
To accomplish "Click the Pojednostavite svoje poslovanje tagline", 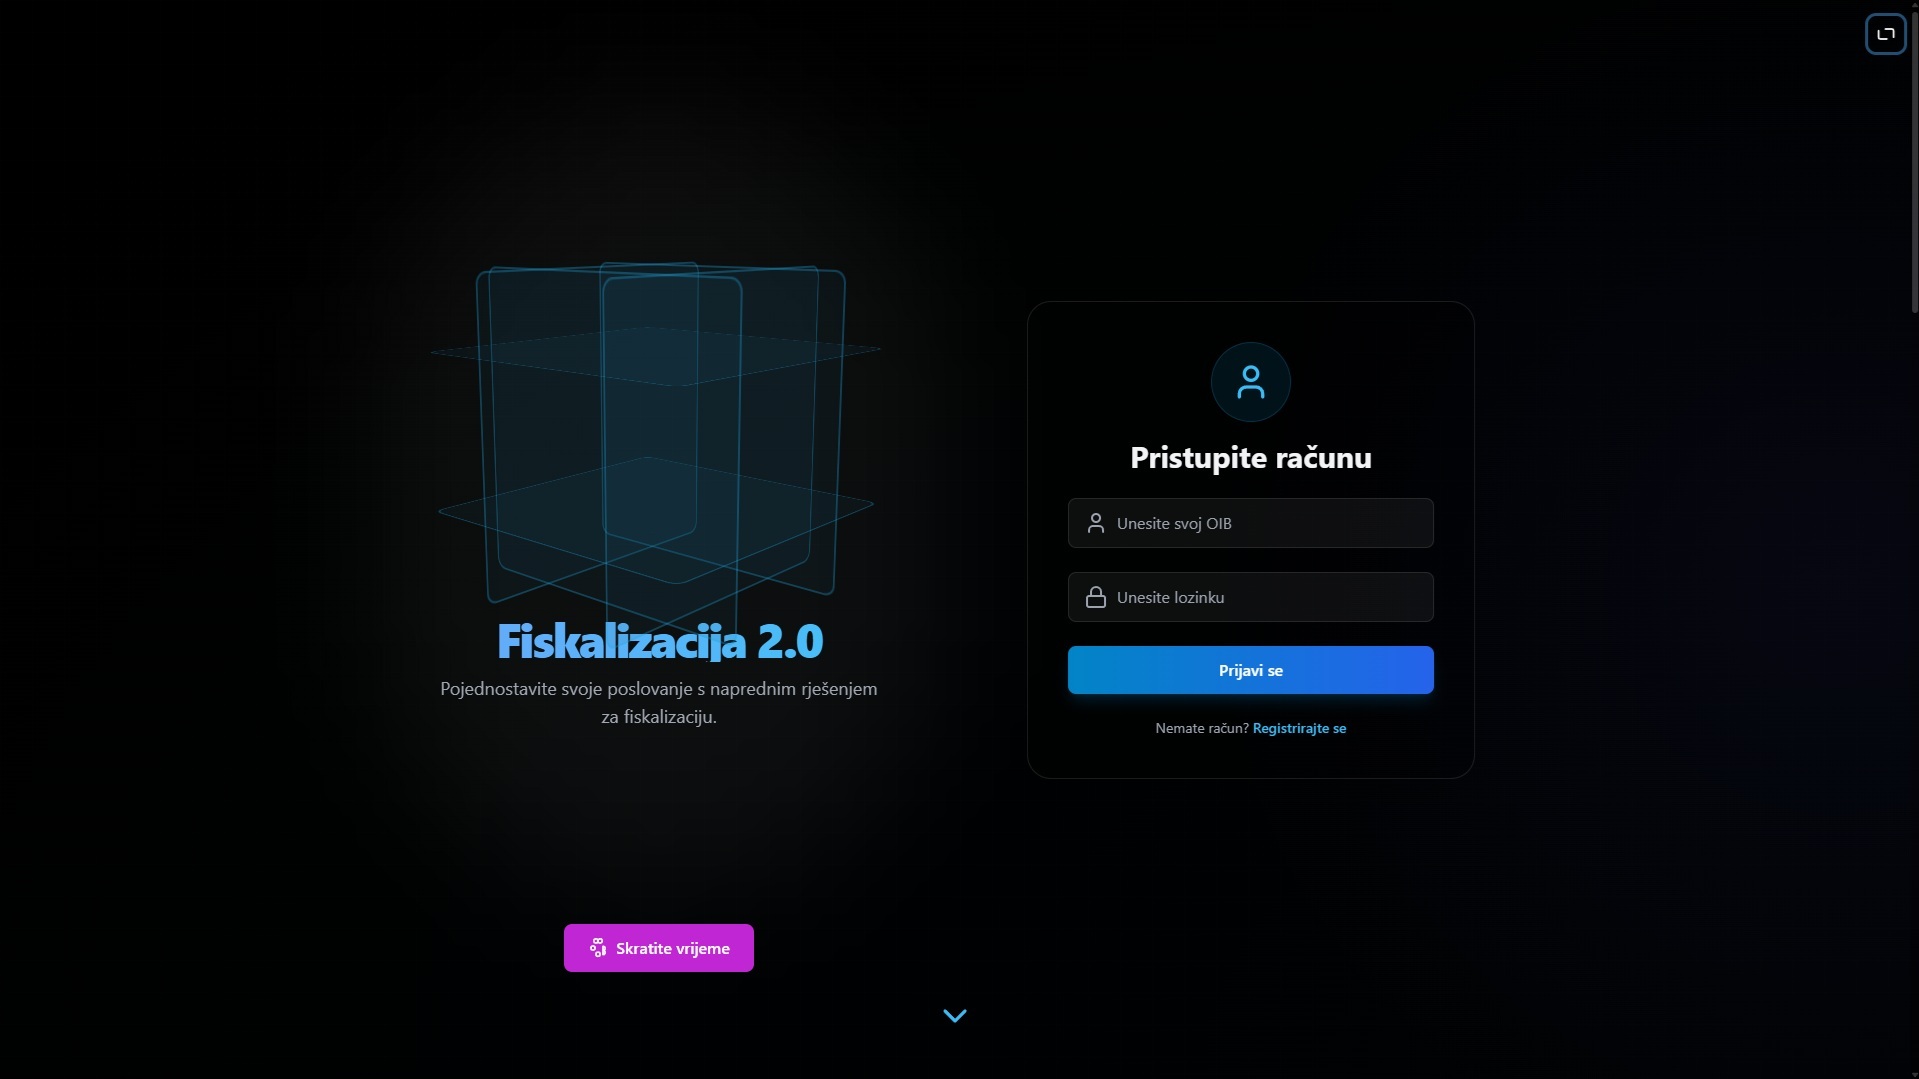I will pos(658,703).
